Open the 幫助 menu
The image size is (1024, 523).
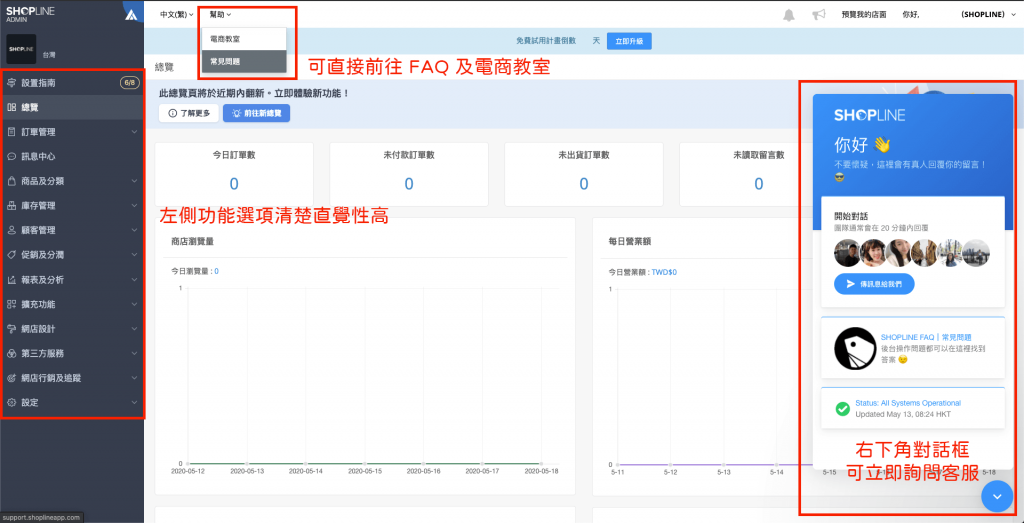[219, 15]
